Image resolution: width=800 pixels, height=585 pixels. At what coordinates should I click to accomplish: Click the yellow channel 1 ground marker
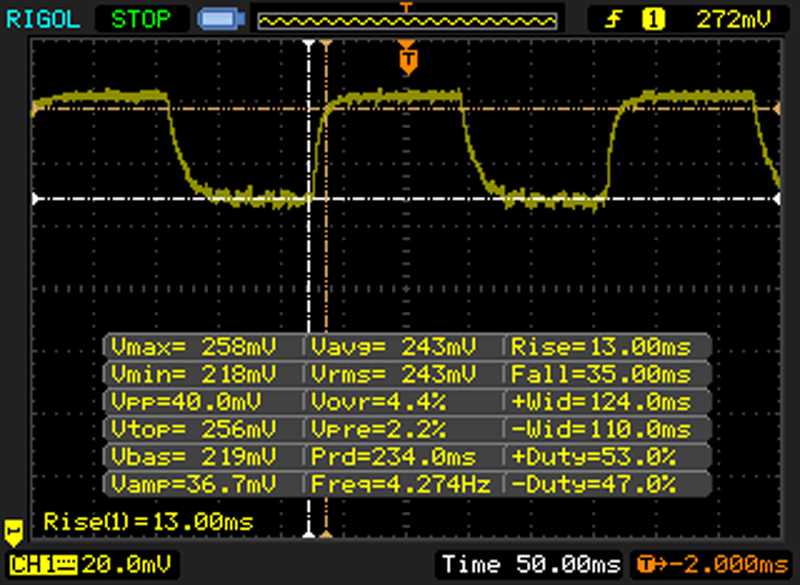(13, 532)
